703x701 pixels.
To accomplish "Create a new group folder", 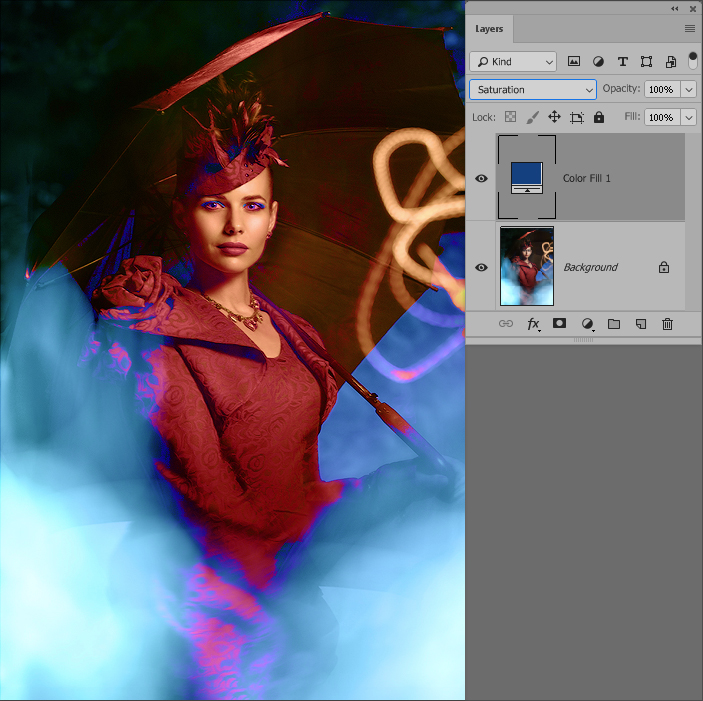I will coord(614,324).
